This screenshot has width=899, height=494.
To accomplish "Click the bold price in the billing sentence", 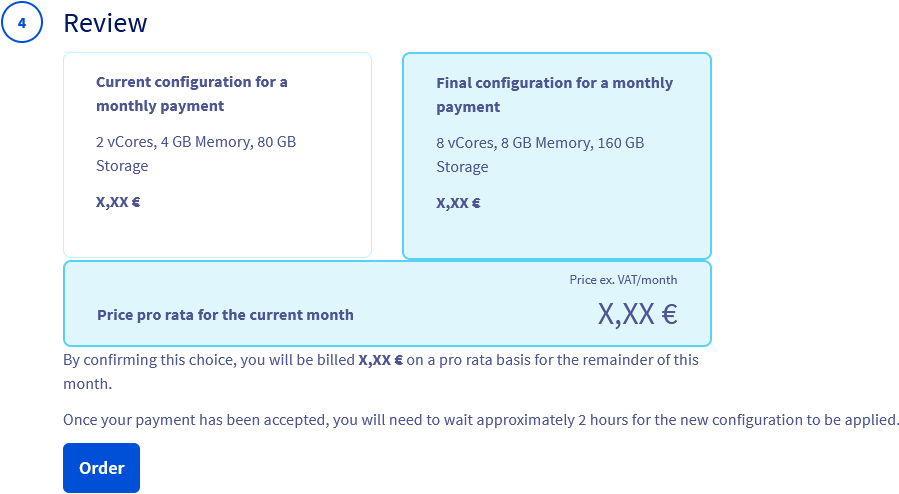I will [x=380, y=360].
